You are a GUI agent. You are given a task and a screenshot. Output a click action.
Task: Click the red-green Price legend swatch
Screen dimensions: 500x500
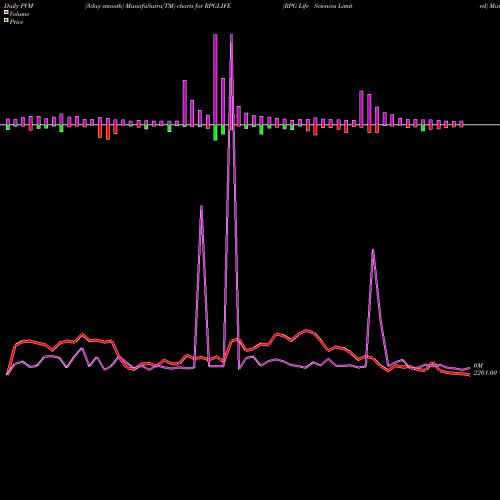(x=6, y=21)
